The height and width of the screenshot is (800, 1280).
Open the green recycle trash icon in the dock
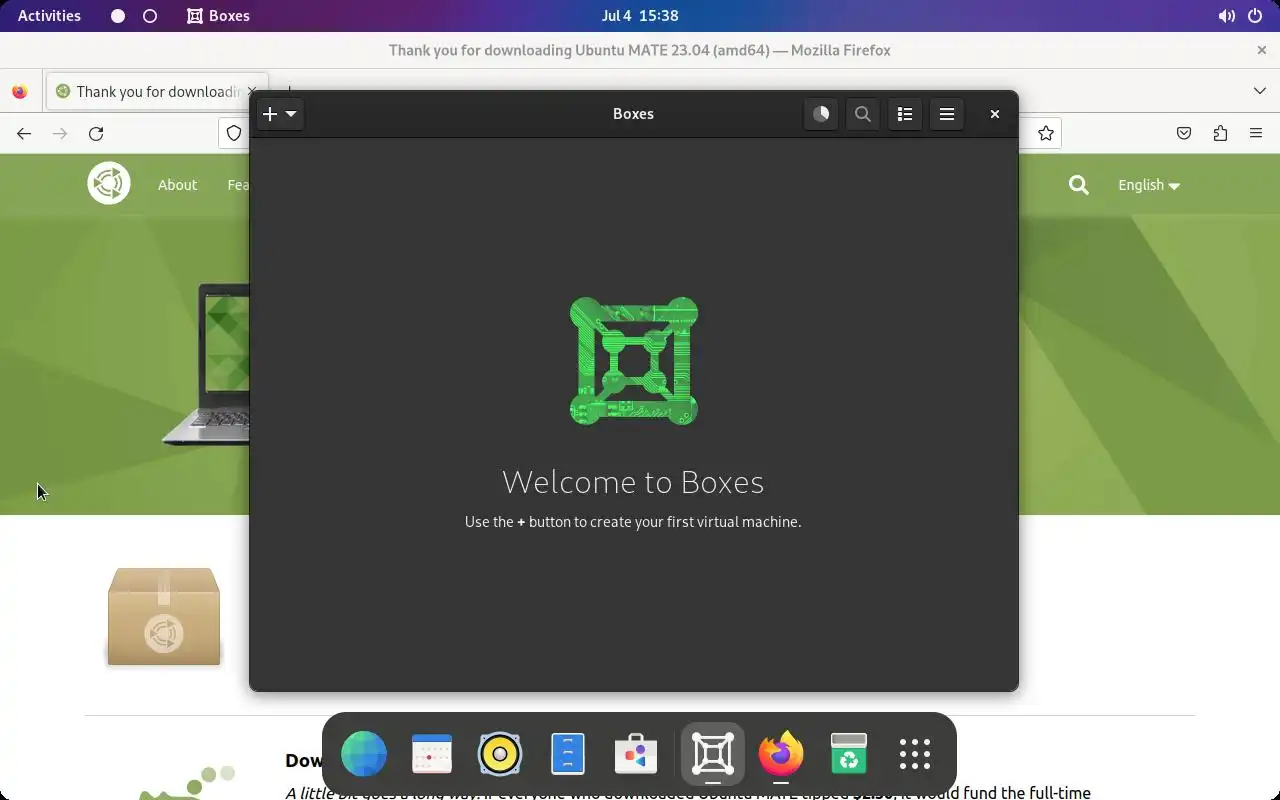click(849, 754)
